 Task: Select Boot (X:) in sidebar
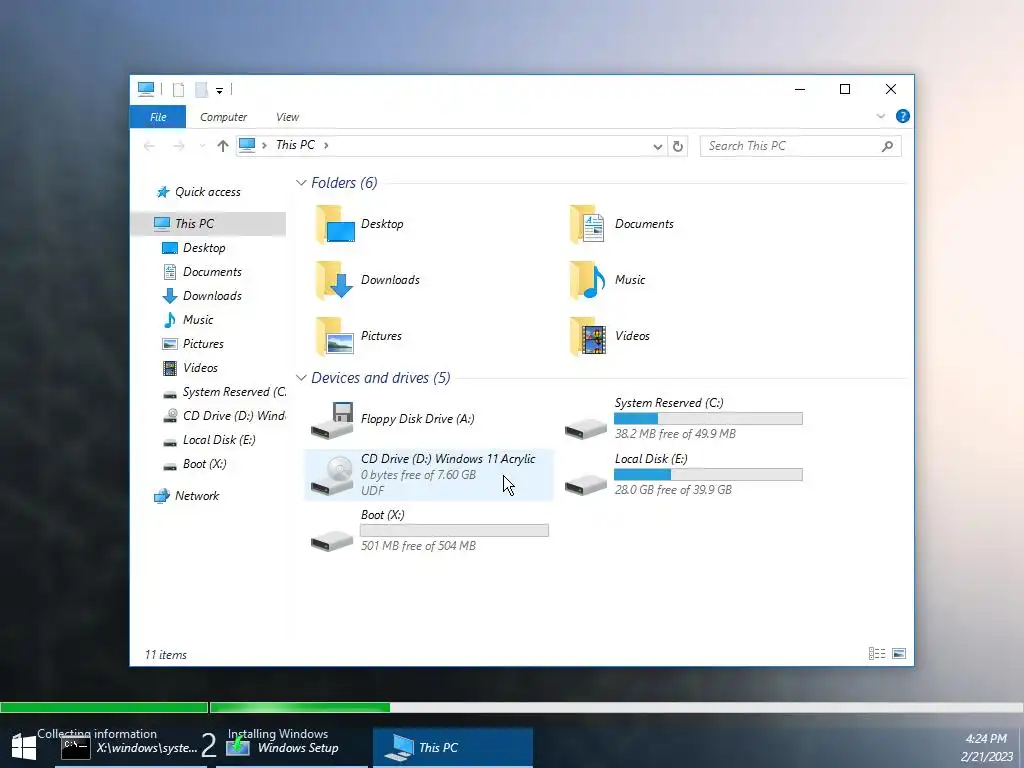[x=194, y=464]
